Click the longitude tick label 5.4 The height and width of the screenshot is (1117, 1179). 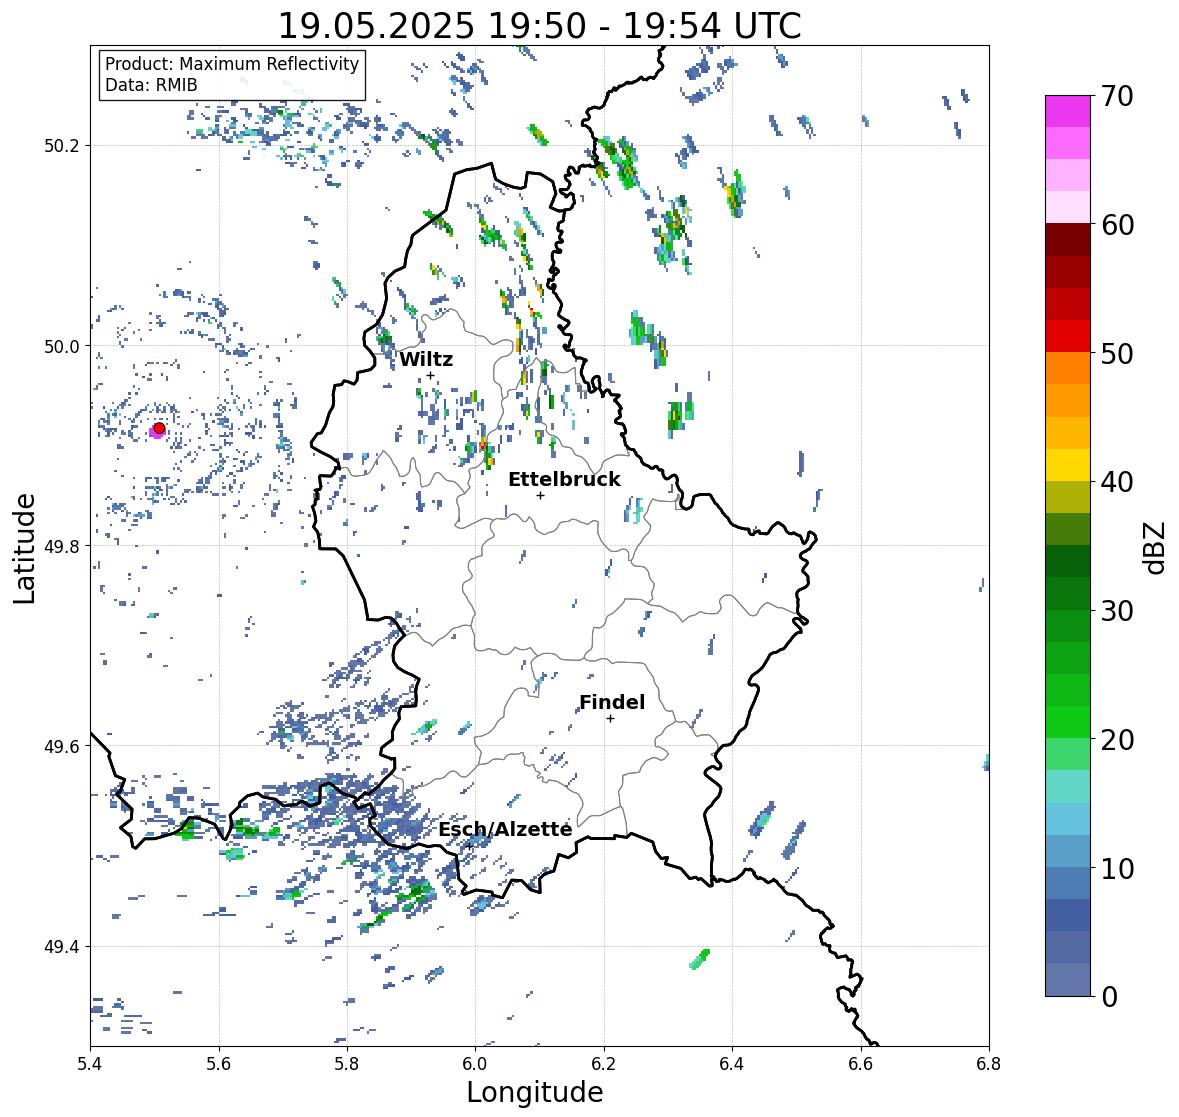click(x=90, y=1064)
